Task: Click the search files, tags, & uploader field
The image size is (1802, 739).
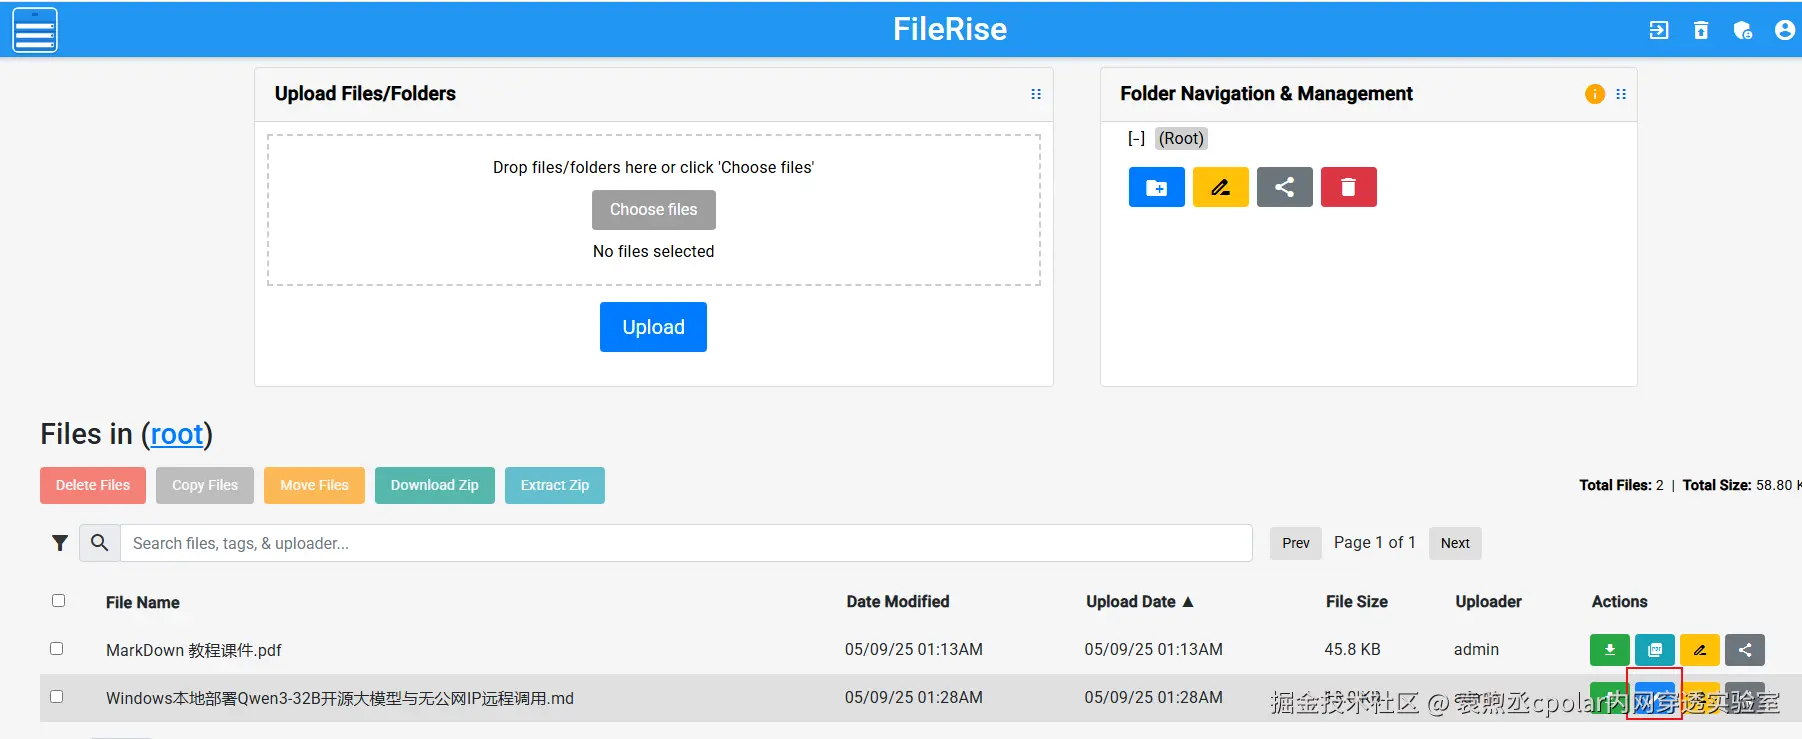Action: click(x=686, y=543)
